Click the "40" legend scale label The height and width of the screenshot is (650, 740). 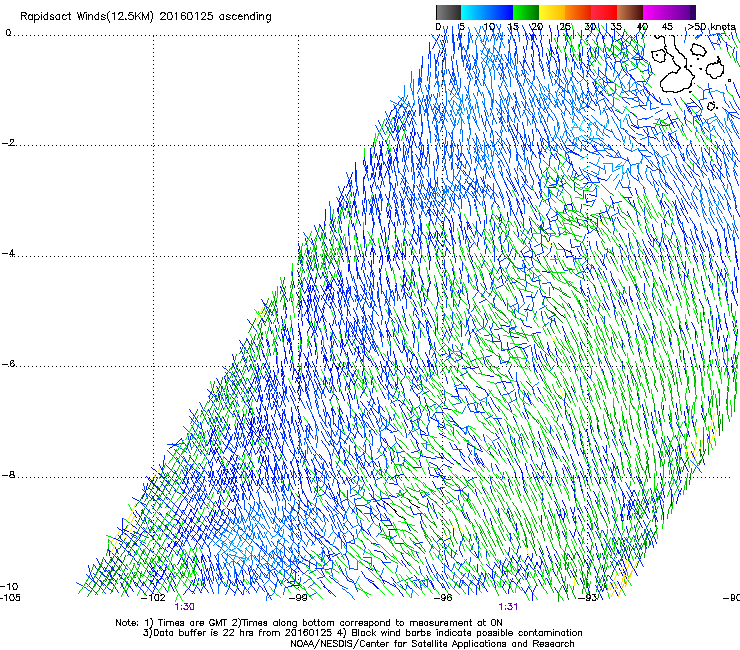click(642, 27)
